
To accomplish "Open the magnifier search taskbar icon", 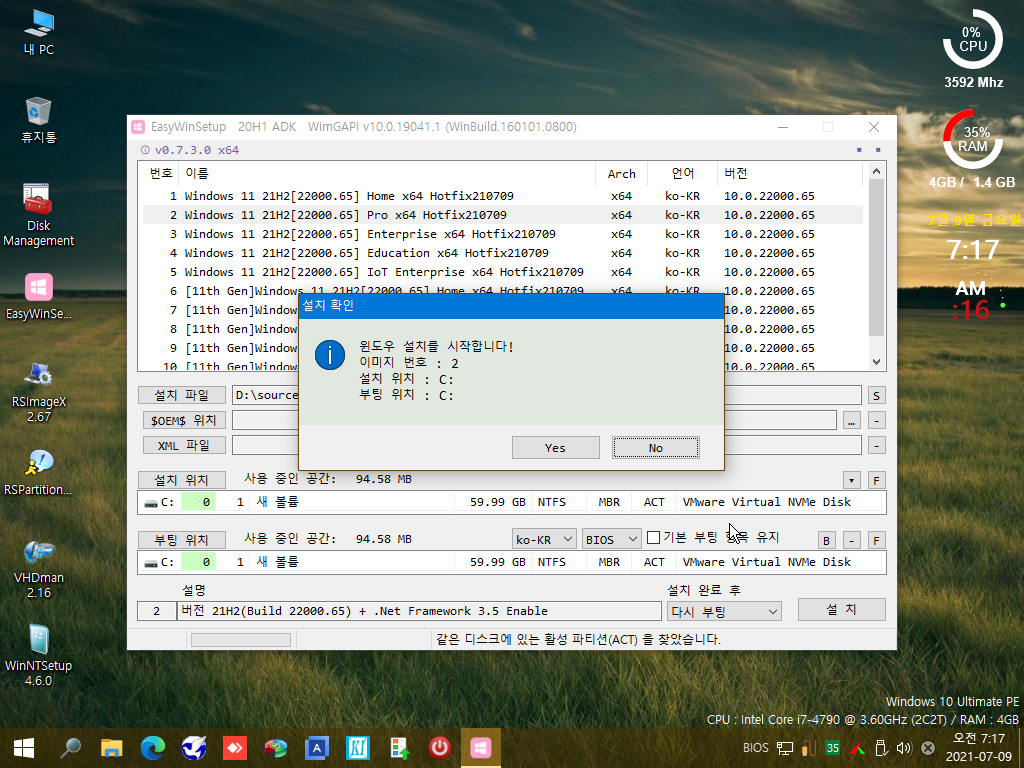I will coord(70,748).
